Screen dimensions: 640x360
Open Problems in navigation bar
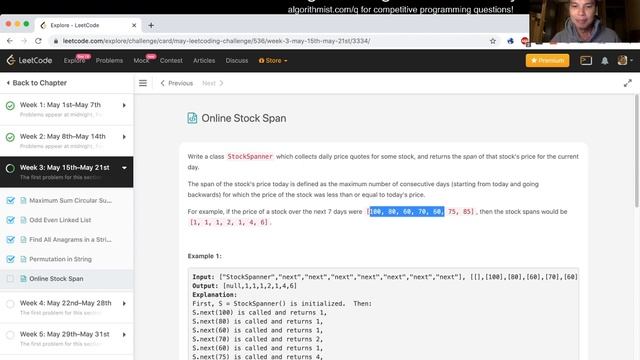click(109, 60)
